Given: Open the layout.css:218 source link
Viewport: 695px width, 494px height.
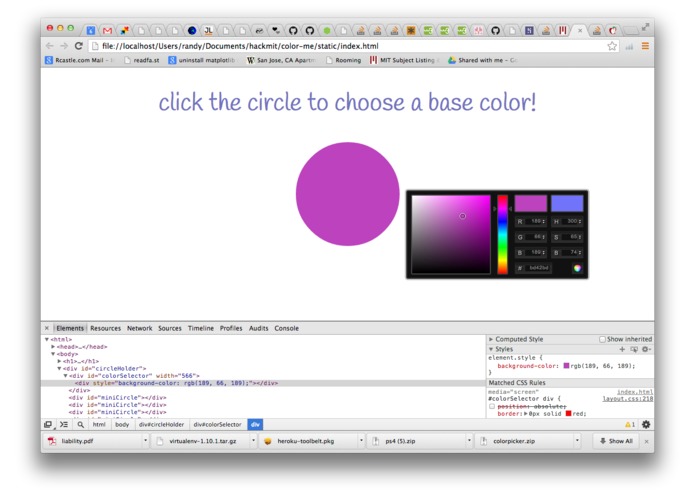Looking at the screenshot, I should click(x=627, y=399).
